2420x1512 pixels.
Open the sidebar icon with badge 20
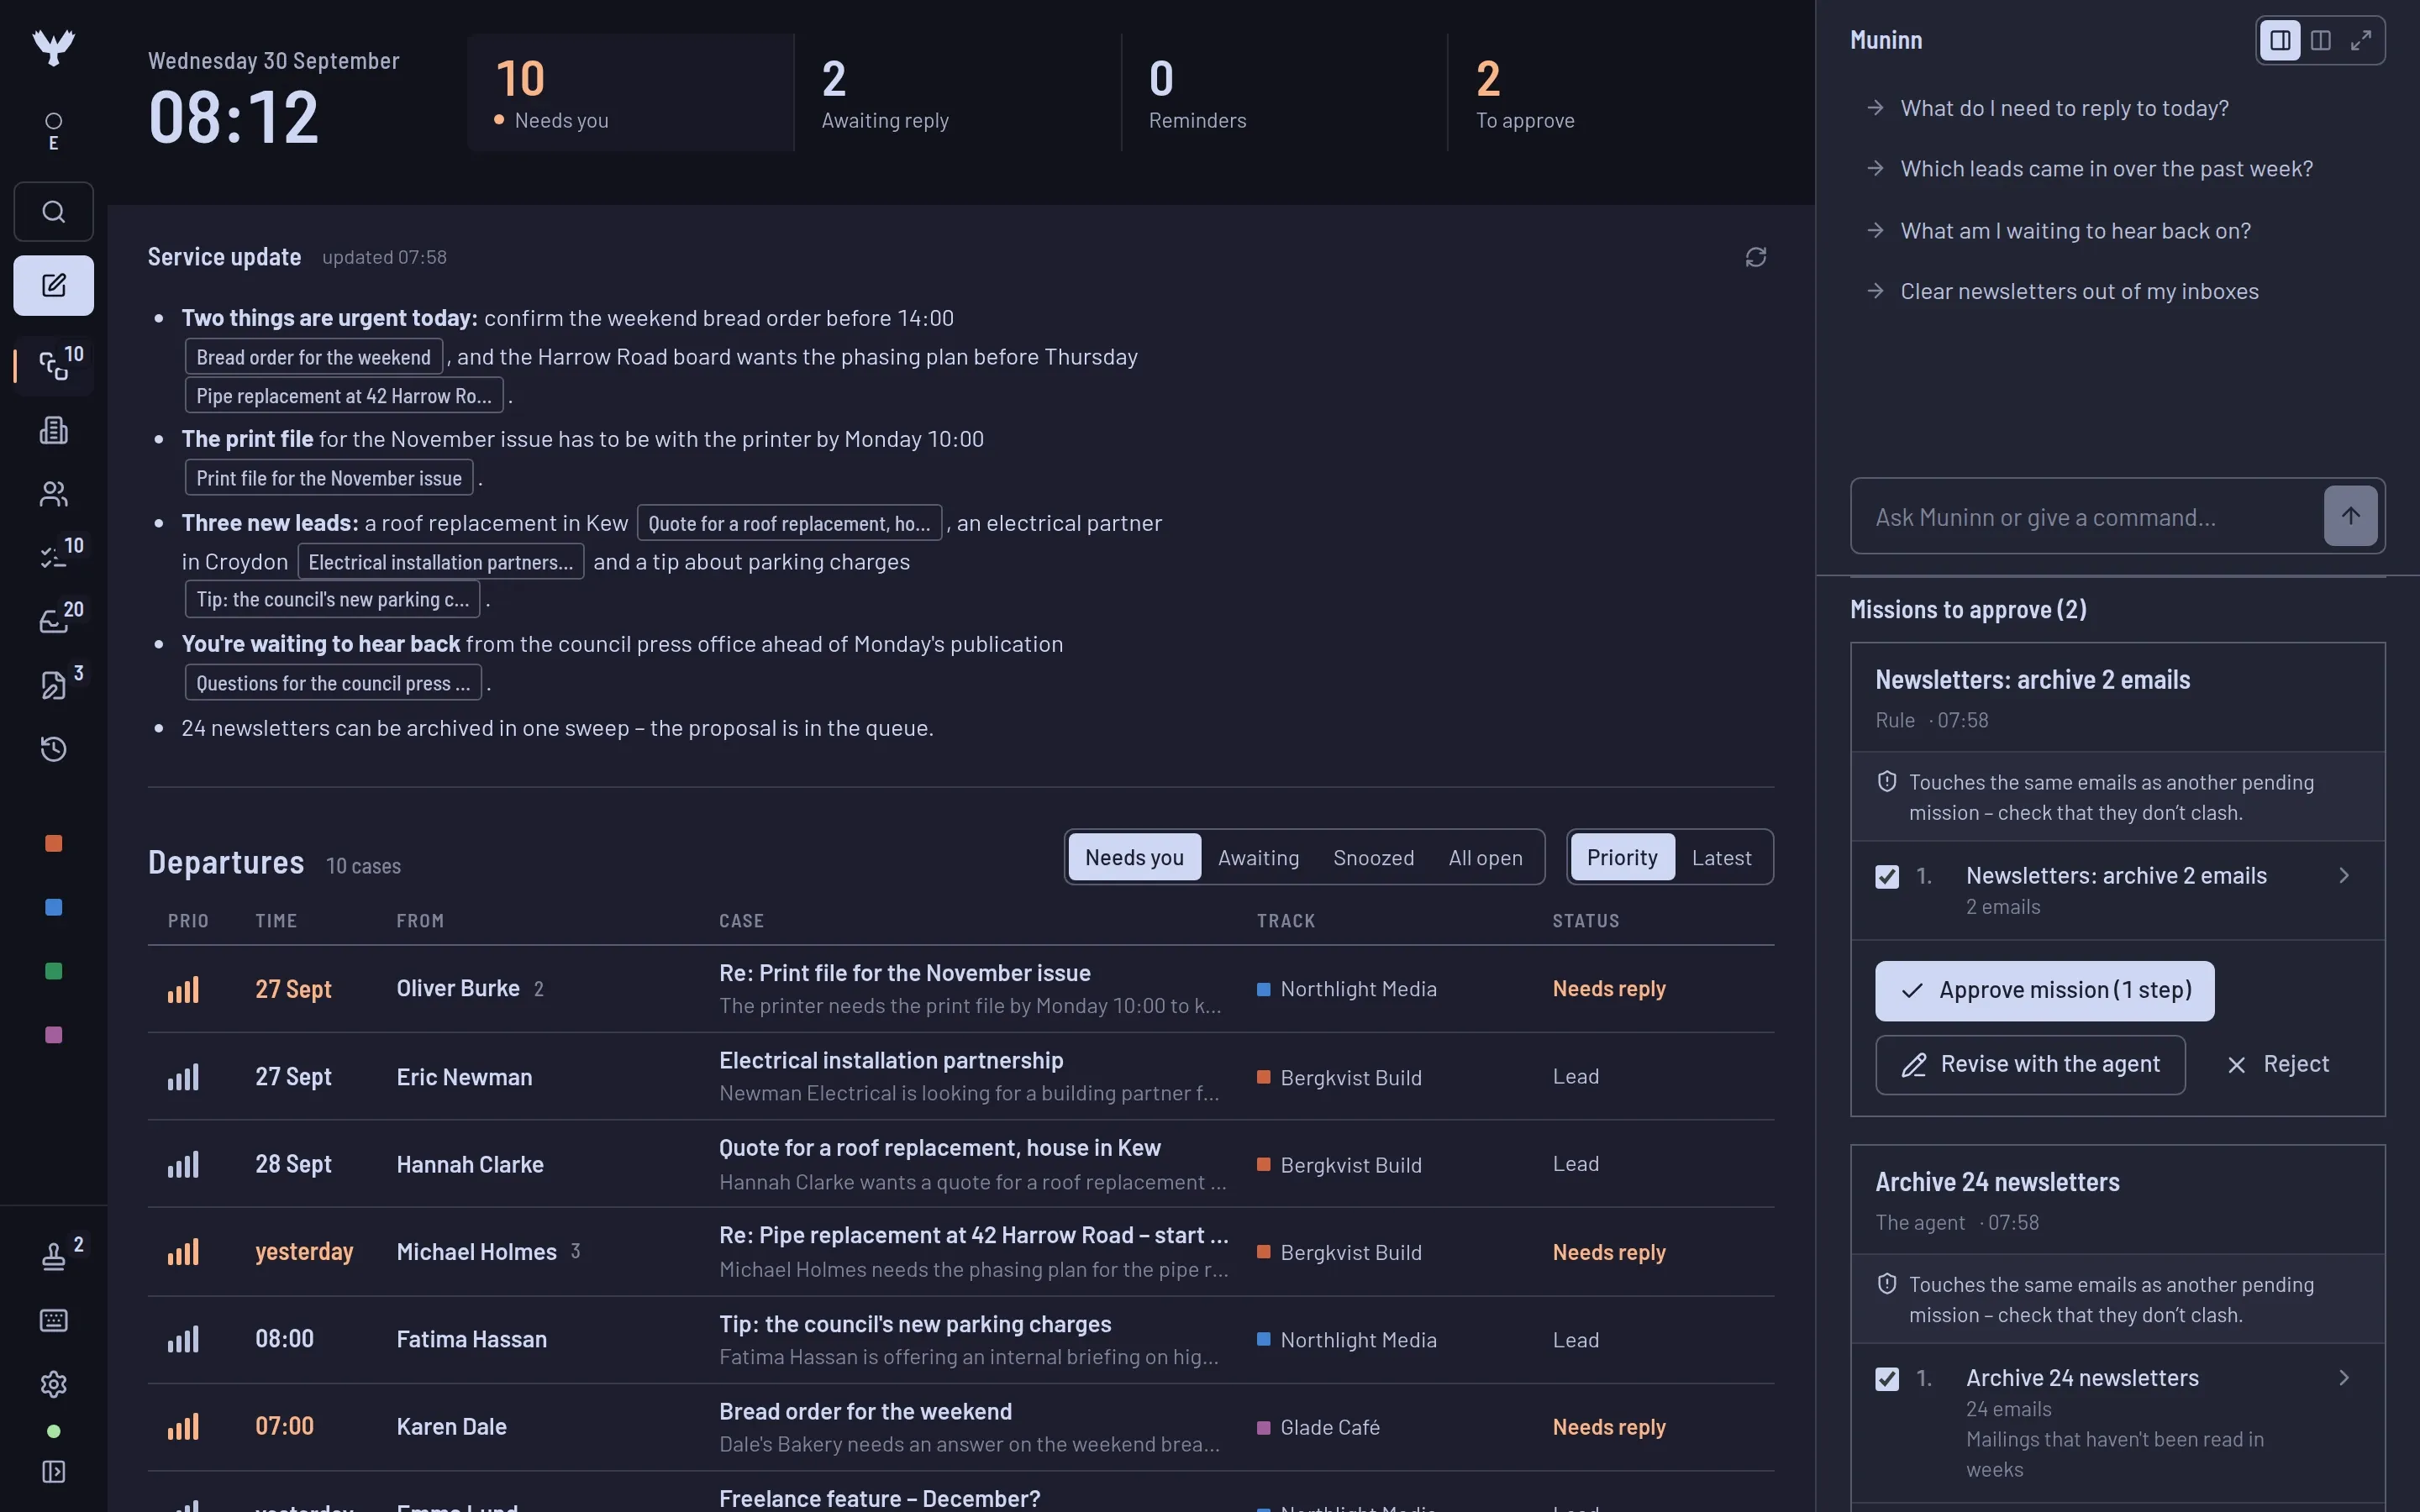(x=53, y=621)
